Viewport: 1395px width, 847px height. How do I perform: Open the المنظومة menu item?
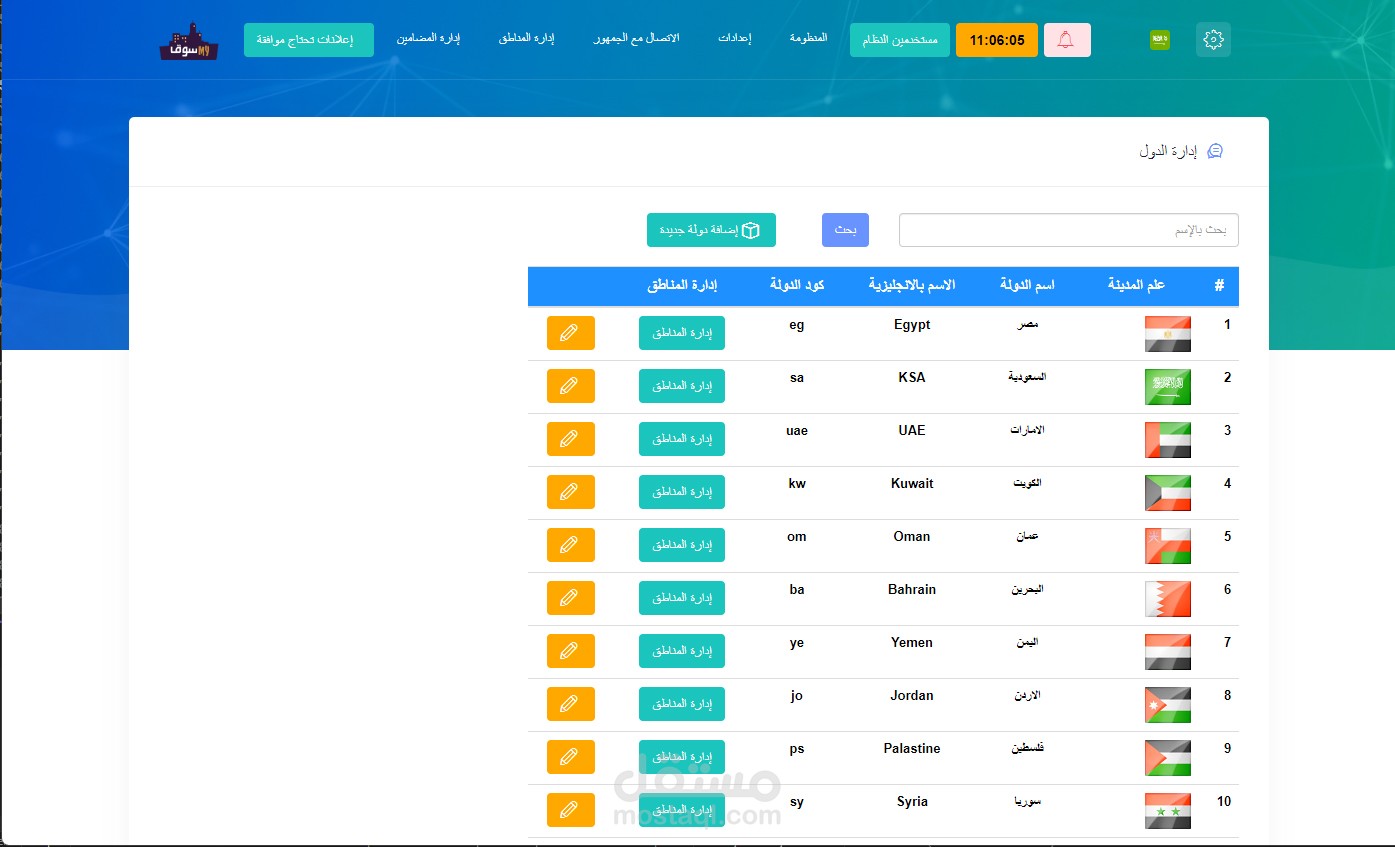click(x=808, y=38)
